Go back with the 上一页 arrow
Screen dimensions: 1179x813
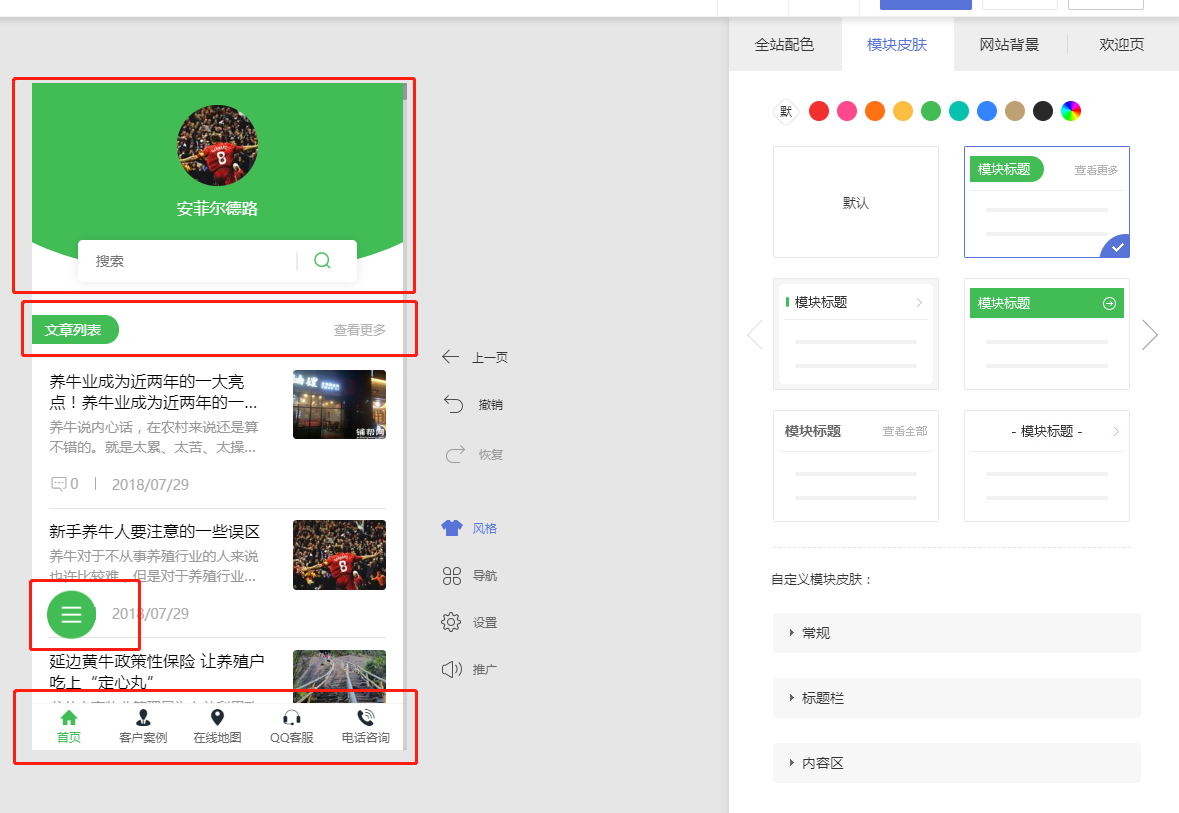pyautogui.click(x=450, y=356)
